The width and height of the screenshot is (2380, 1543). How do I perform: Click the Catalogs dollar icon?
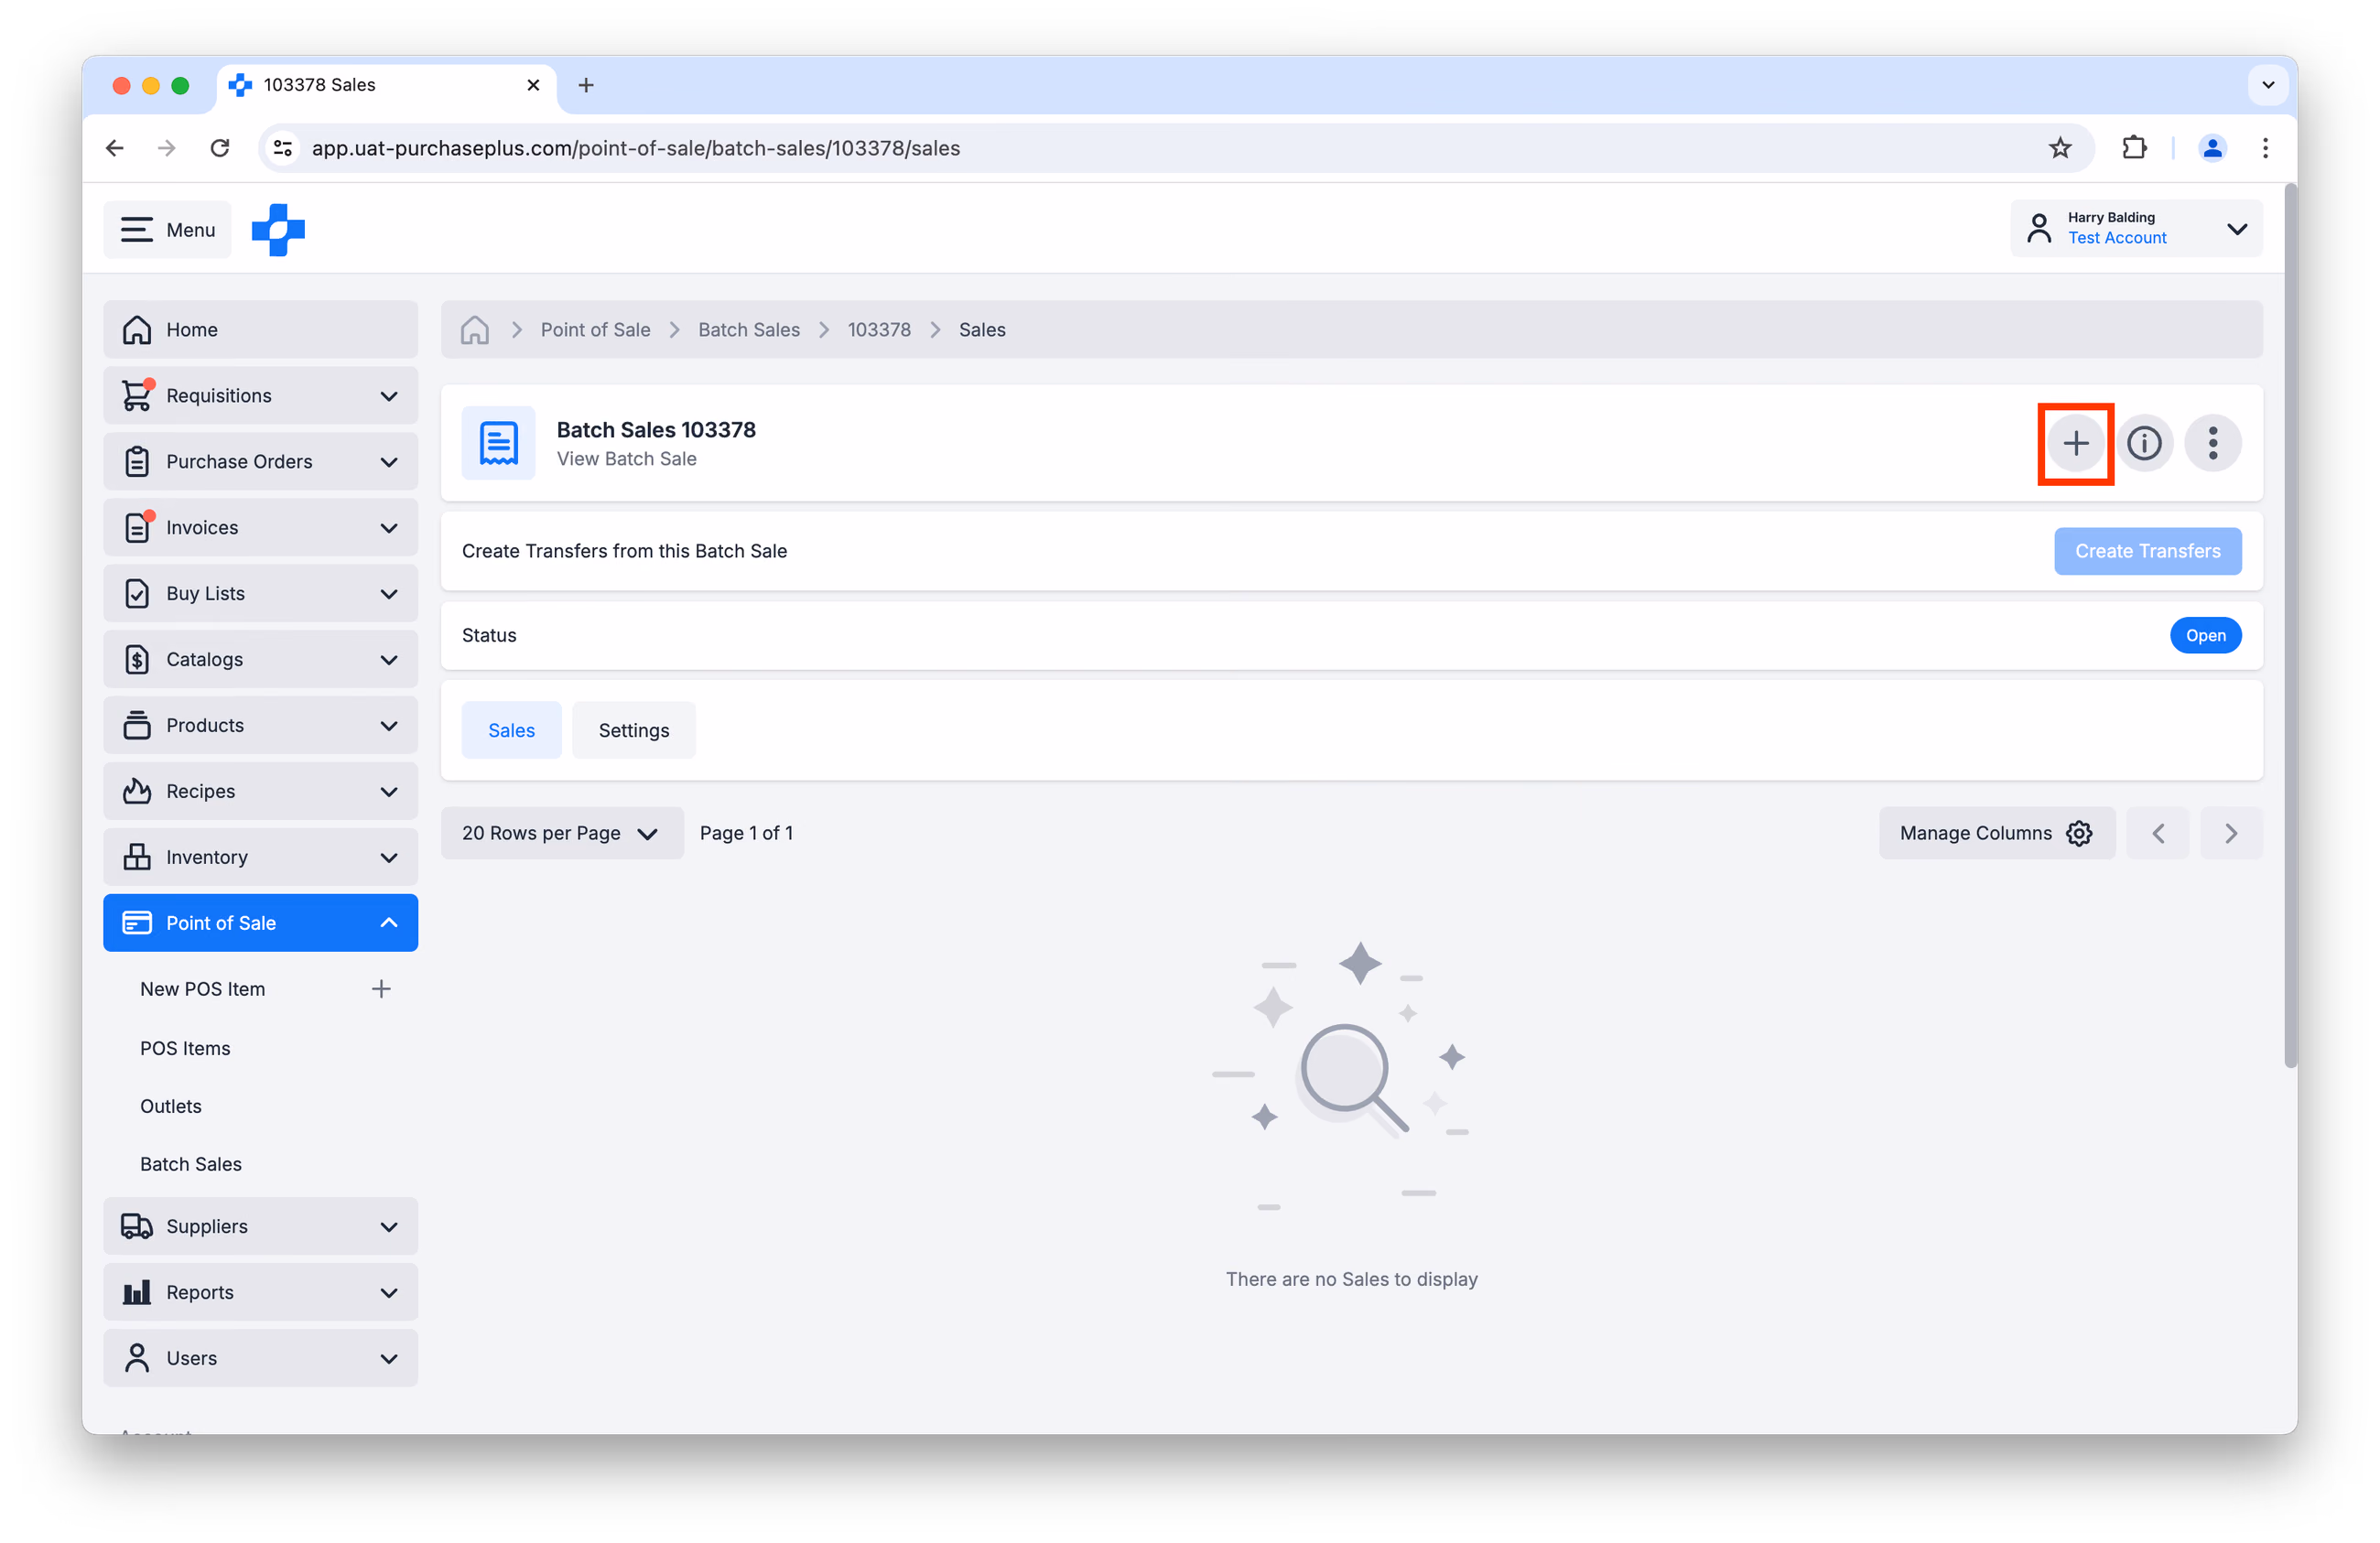coord(137,660)
